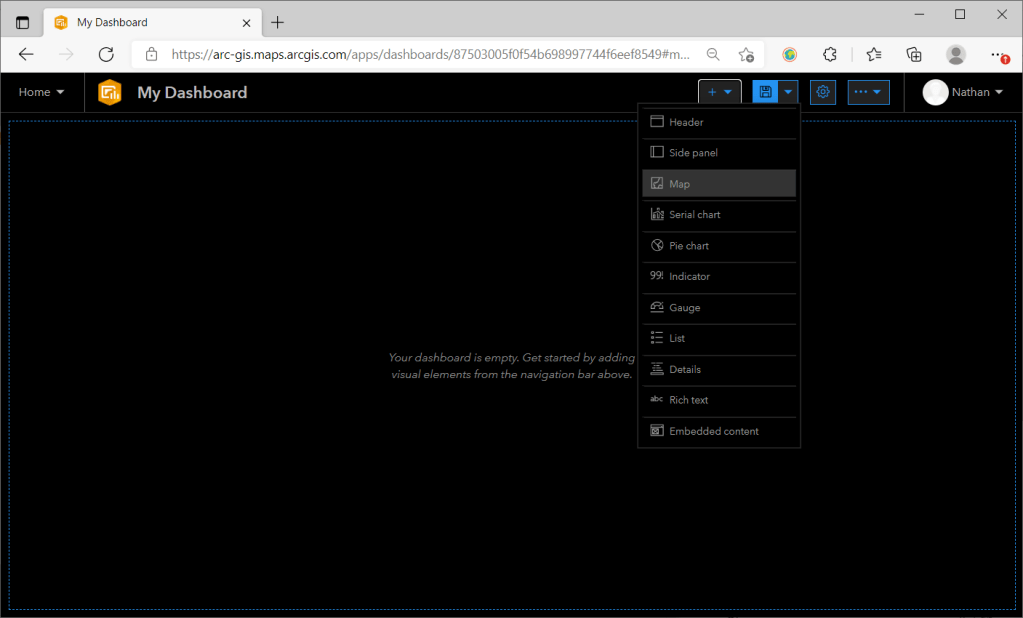
Task: Click the browser zoom magnifier icon
Action: tap(712, 54)
